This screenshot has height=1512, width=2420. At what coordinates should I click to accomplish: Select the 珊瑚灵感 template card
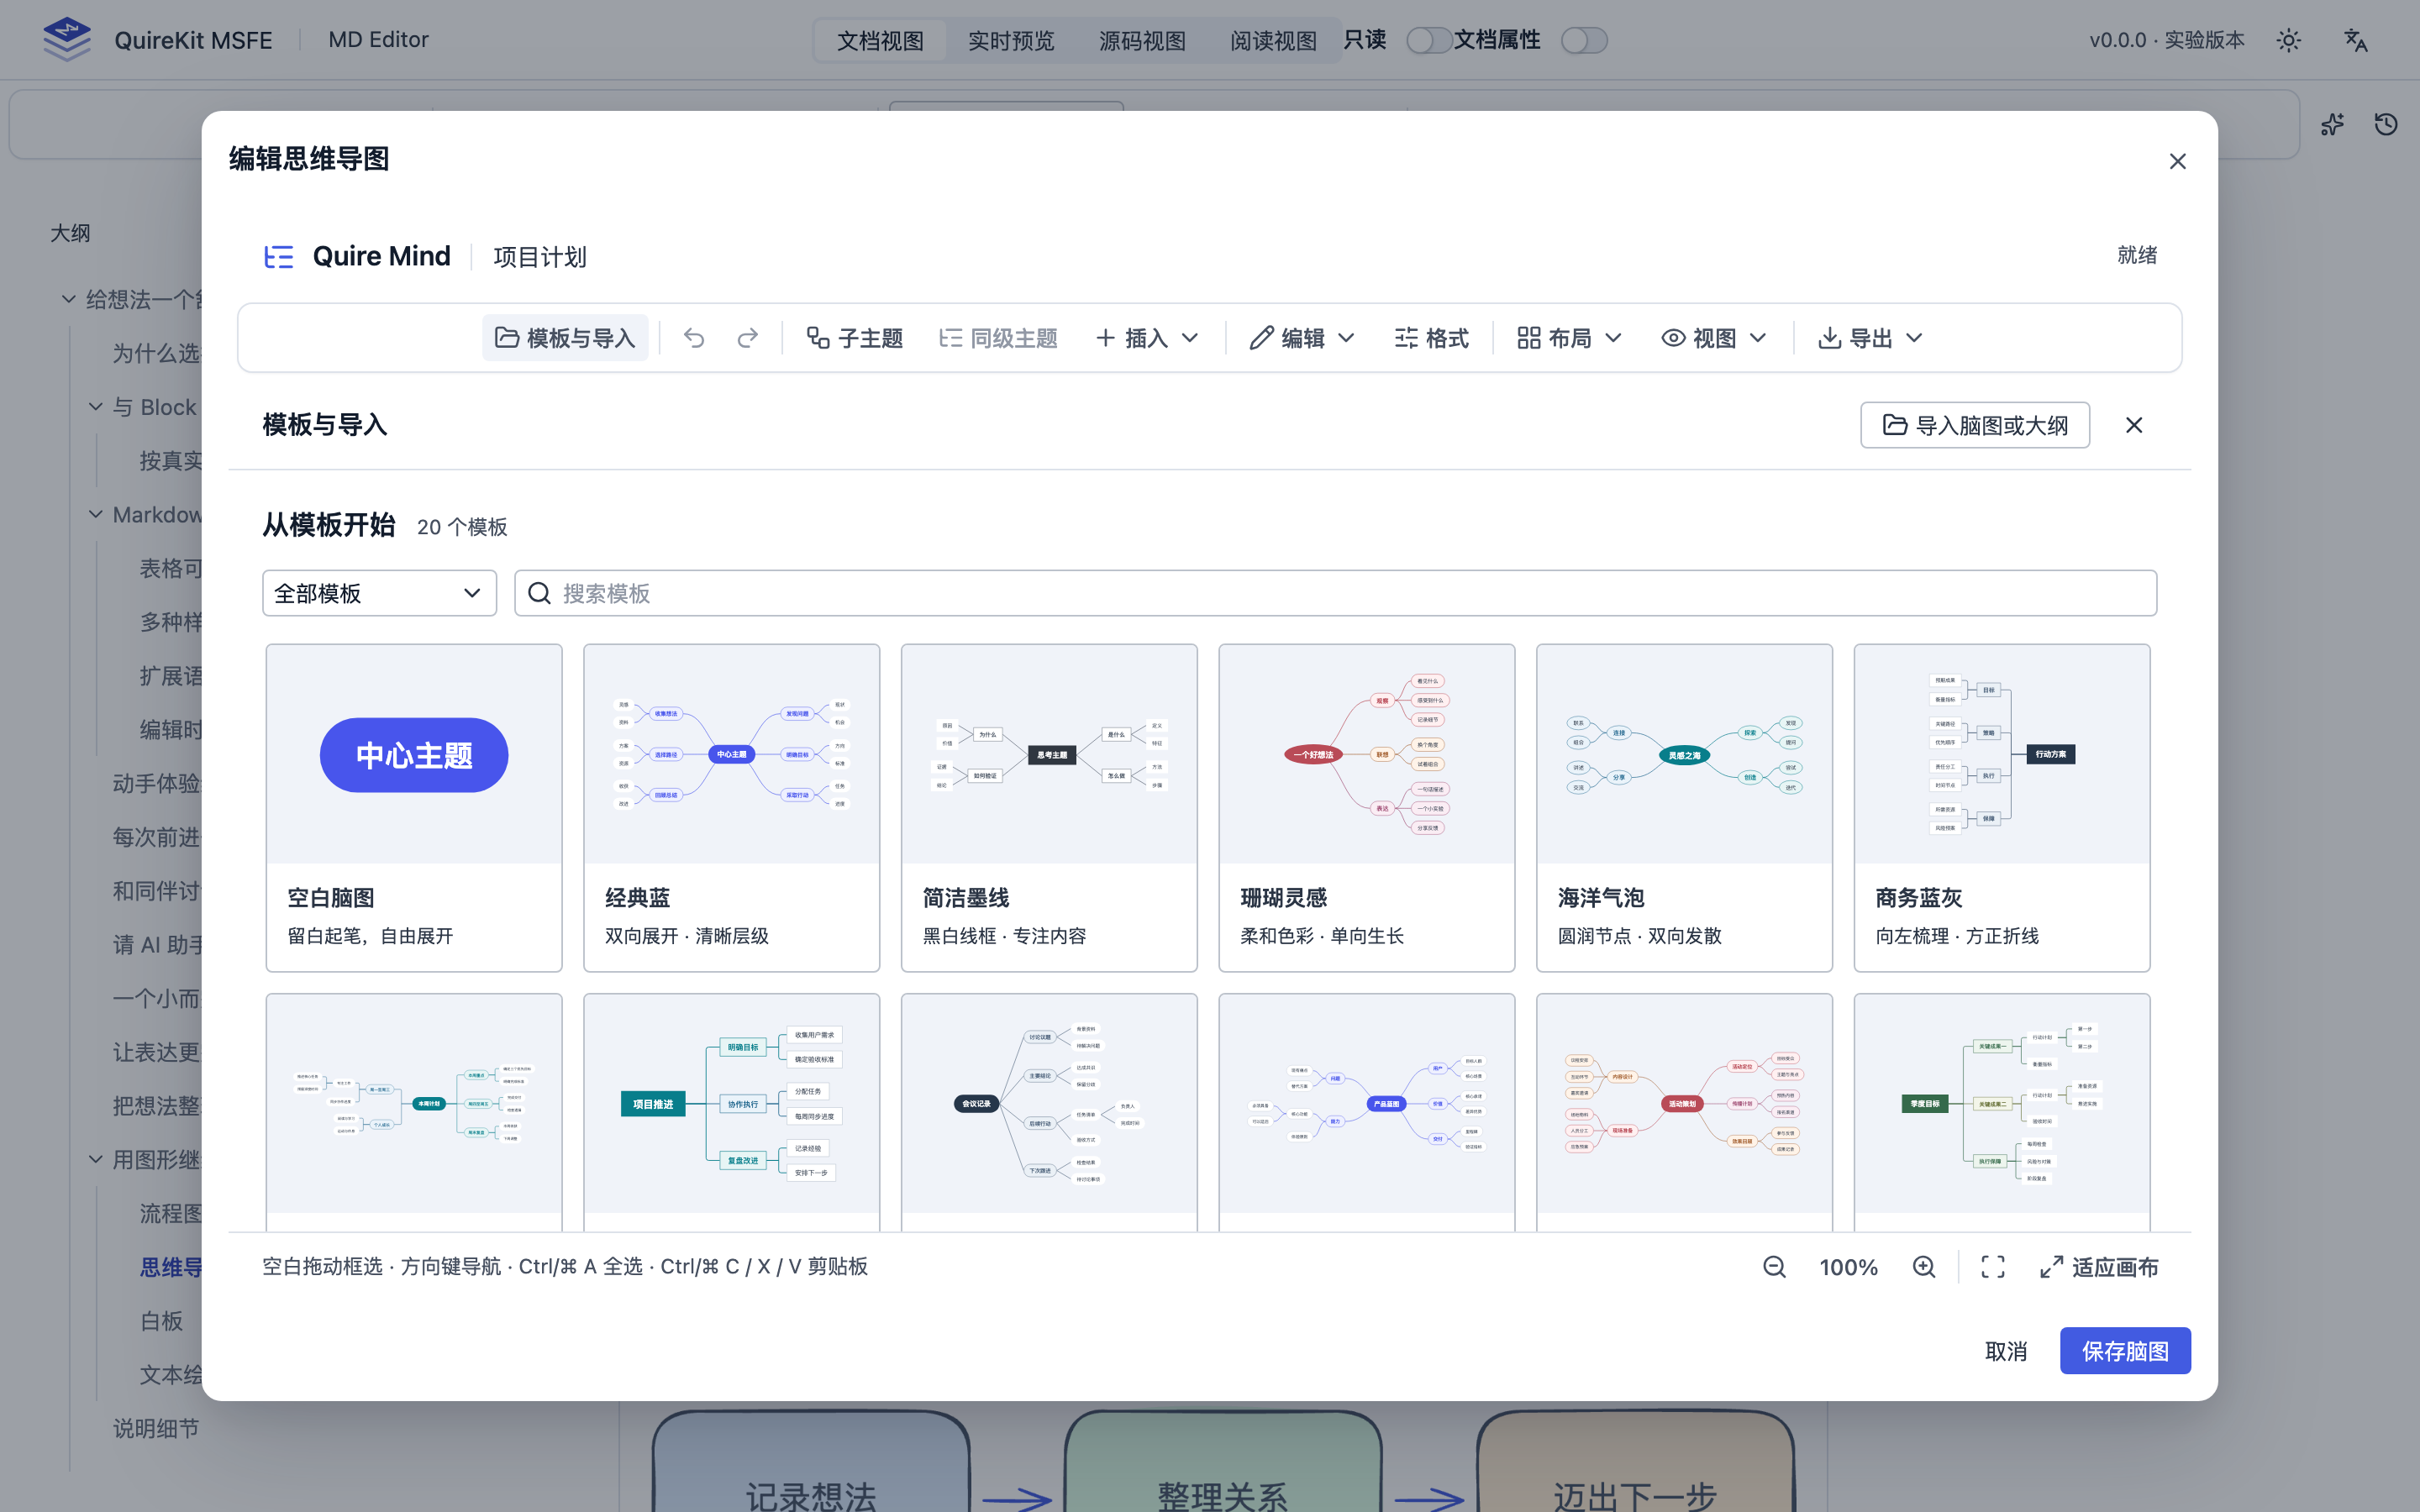coord(1366,807)
